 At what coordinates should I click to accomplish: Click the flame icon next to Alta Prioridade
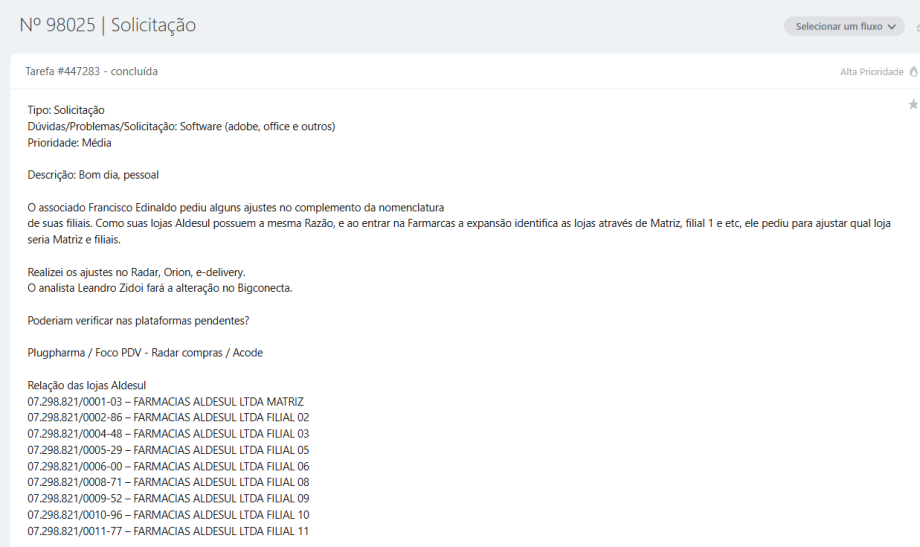pyautogui.click(x=913, y=72)
